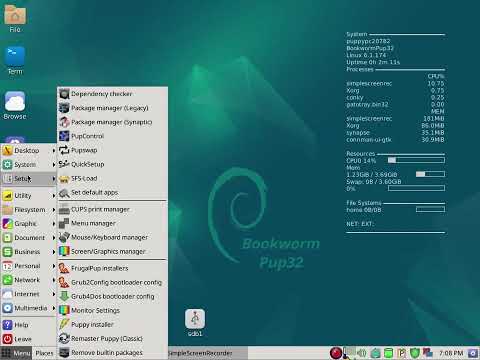This screenshot has width=480, height=360.
Task: Open Pupswap entry
Action: point(112,150)
